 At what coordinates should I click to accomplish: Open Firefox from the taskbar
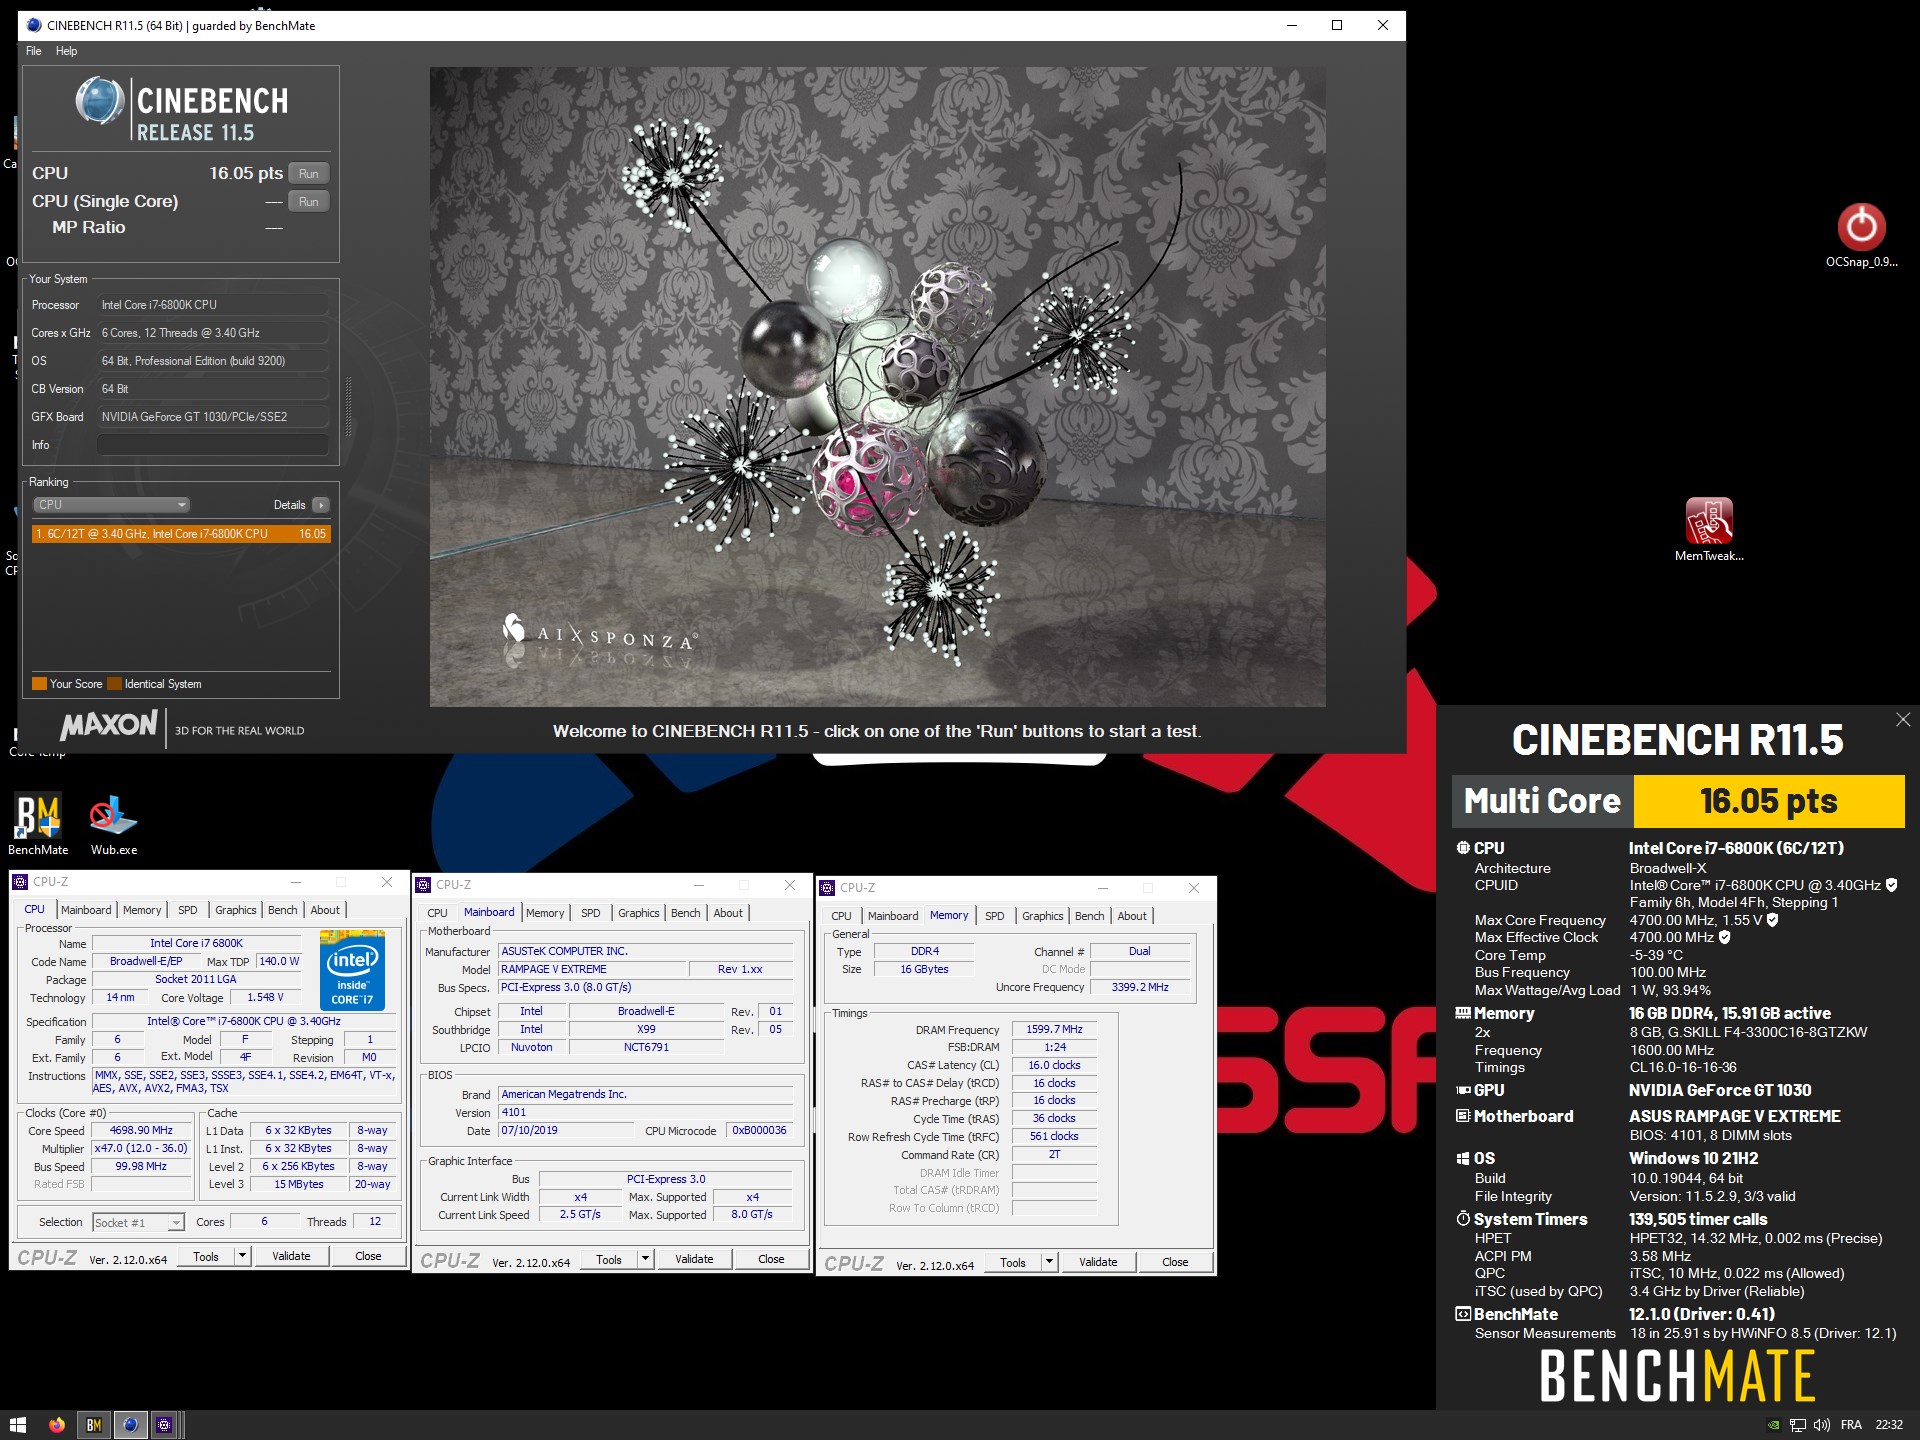point(57,1425)
